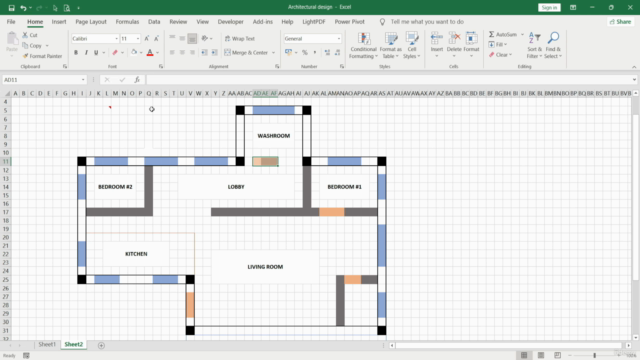The image size is (640, 360).
Task: Select the Sheet1 worksheet tab
Action: 47,344
